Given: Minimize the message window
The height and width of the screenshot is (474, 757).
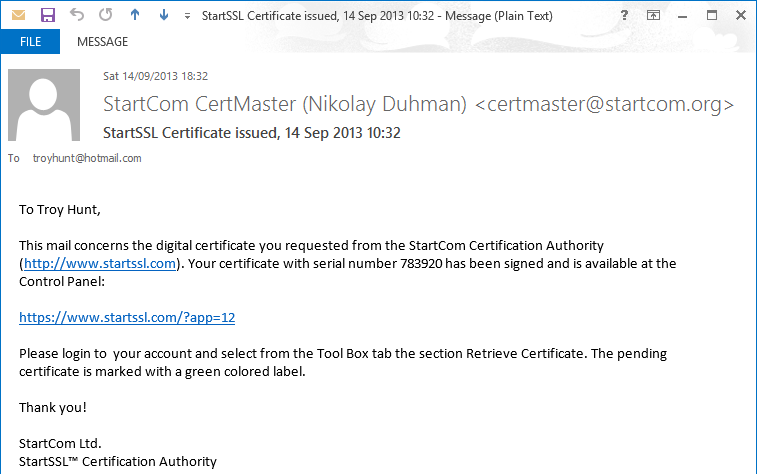Looking at the screenshot, I should click(x=682, y=16).
